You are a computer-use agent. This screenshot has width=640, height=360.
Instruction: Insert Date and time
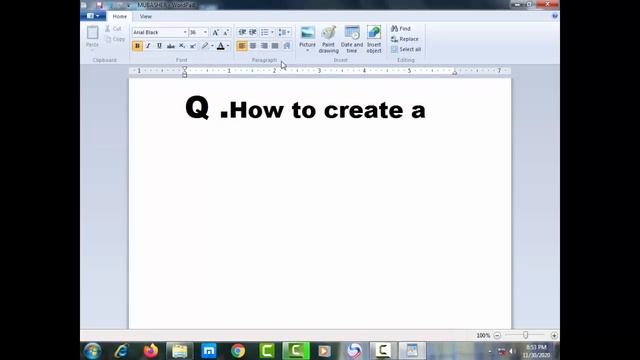pos(352,40)
